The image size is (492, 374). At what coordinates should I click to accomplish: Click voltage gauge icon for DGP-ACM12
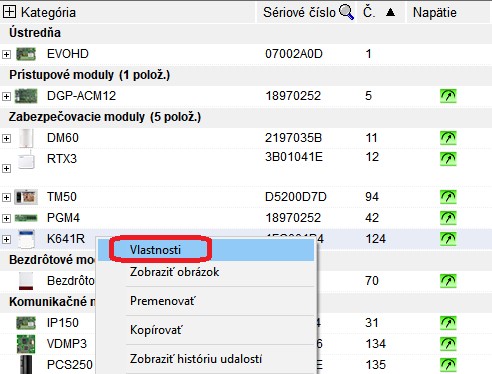pyautogui.click(x=448, y=96)
